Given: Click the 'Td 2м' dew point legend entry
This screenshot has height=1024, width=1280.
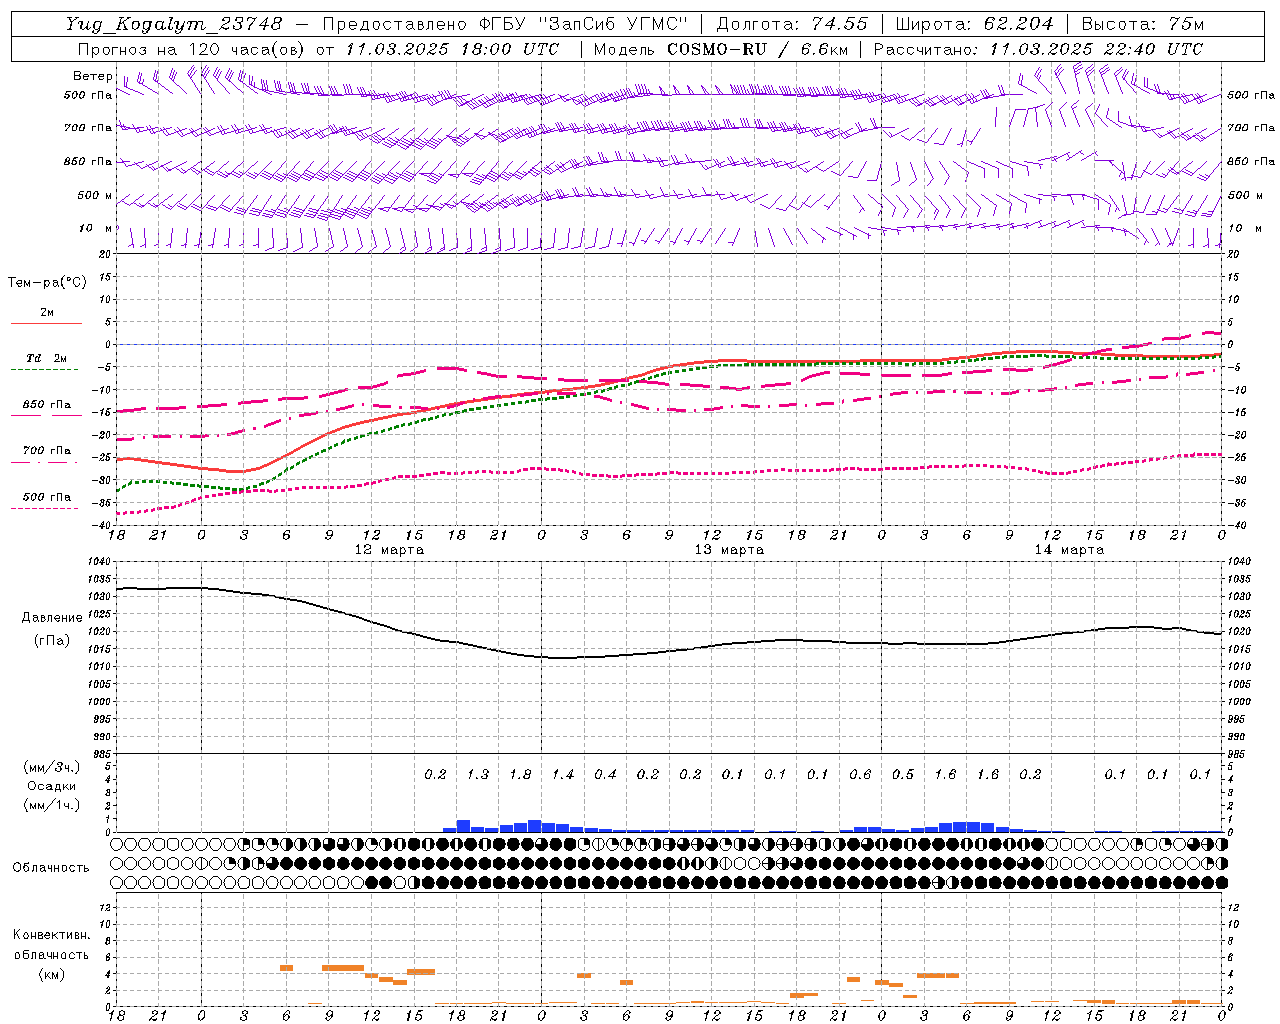Looking at the screenshot, I should (47, 358).
